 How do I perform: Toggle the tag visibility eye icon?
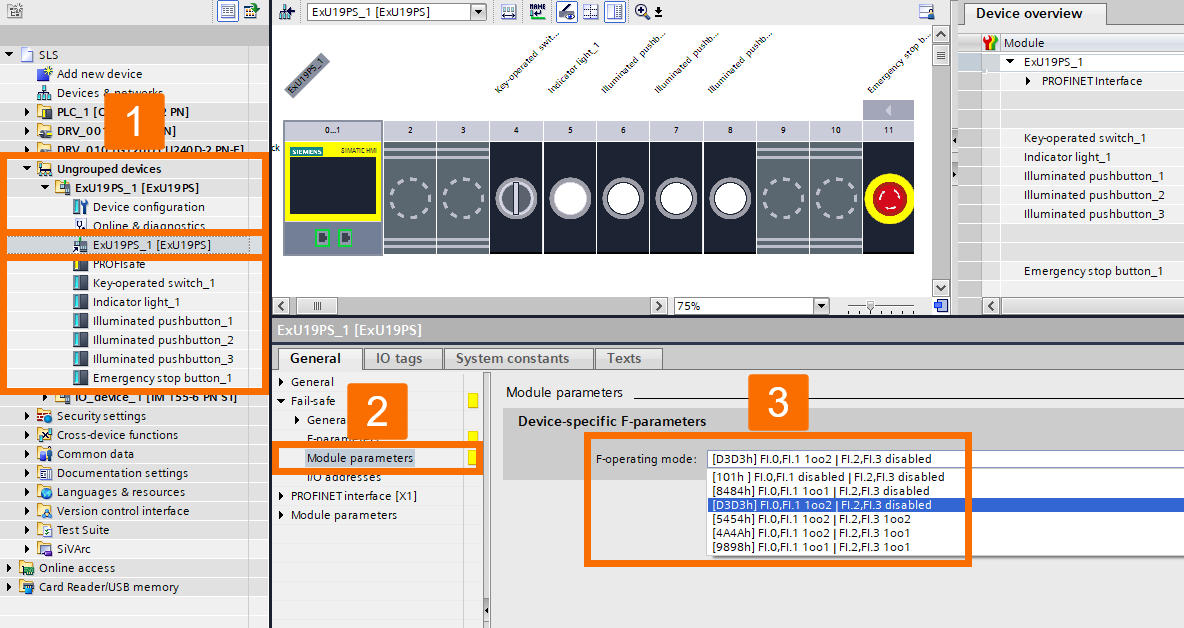point(568,12)
